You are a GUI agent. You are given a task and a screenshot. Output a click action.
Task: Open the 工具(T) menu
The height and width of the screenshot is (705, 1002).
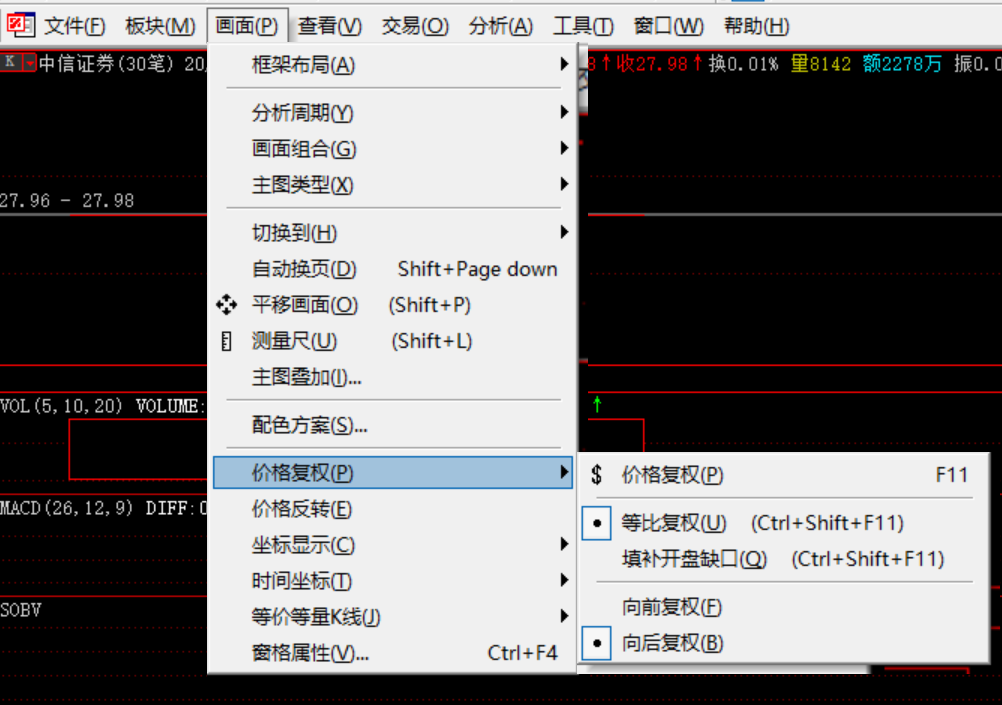[583, 26]
